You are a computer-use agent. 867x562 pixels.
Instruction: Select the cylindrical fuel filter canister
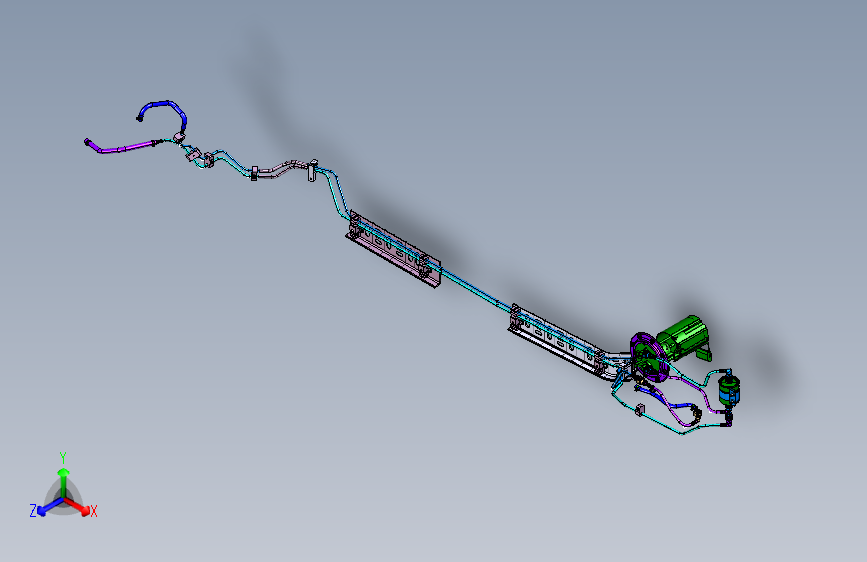(729, 391)
